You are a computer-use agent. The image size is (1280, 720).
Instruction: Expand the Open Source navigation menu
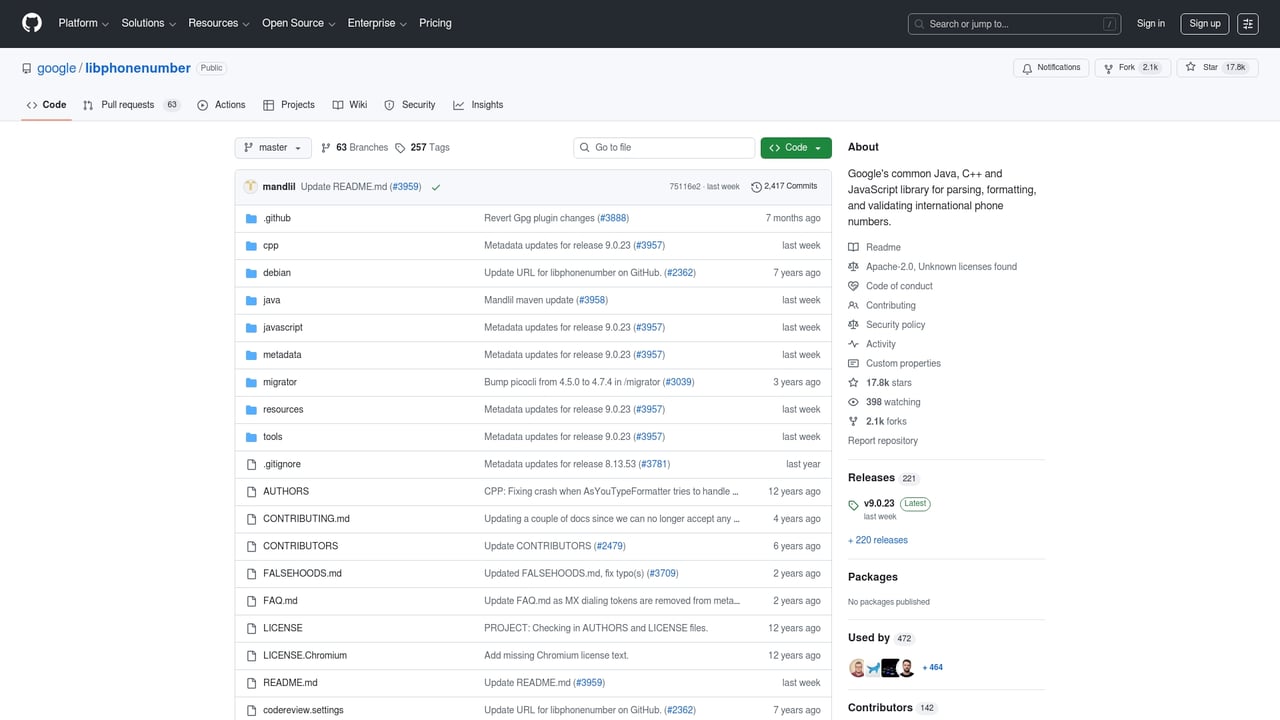click(x=298, y=23)
